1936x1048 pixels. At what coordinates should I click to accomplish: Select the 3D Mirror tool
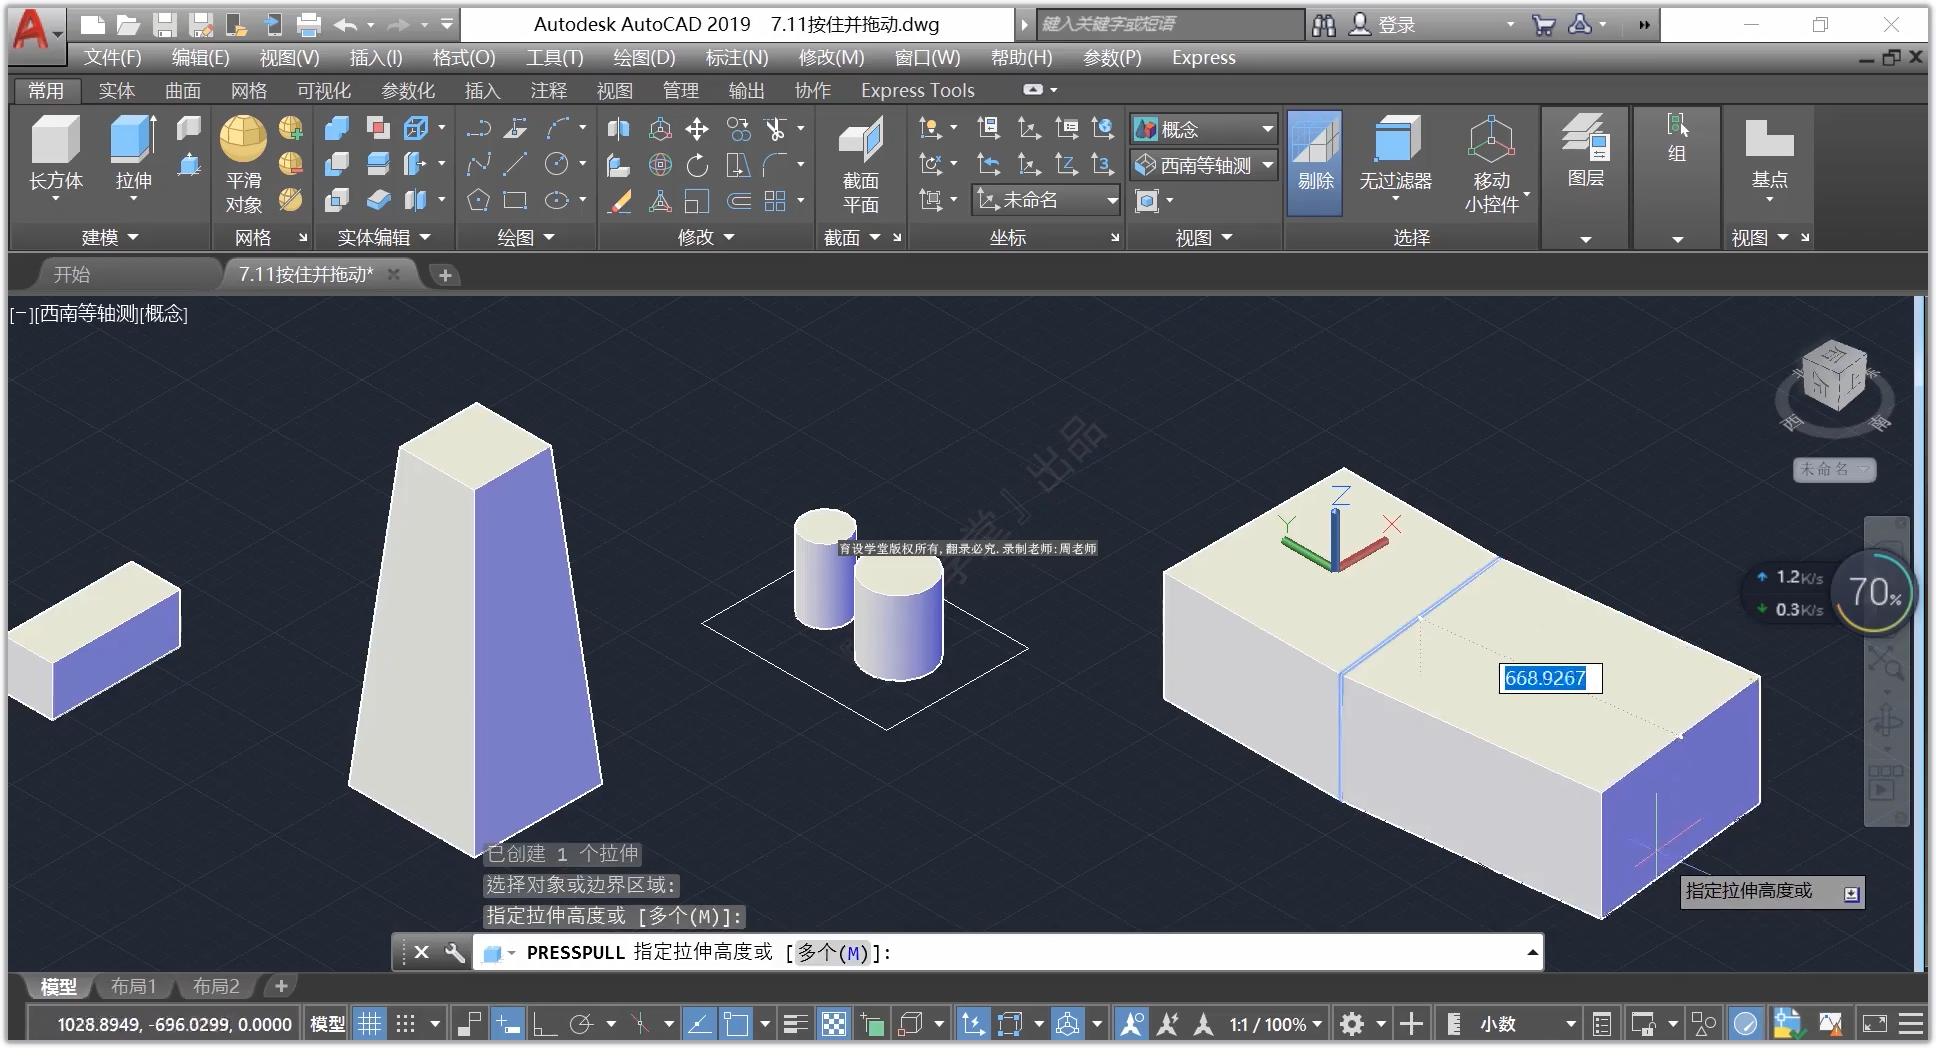coord(620,129)
